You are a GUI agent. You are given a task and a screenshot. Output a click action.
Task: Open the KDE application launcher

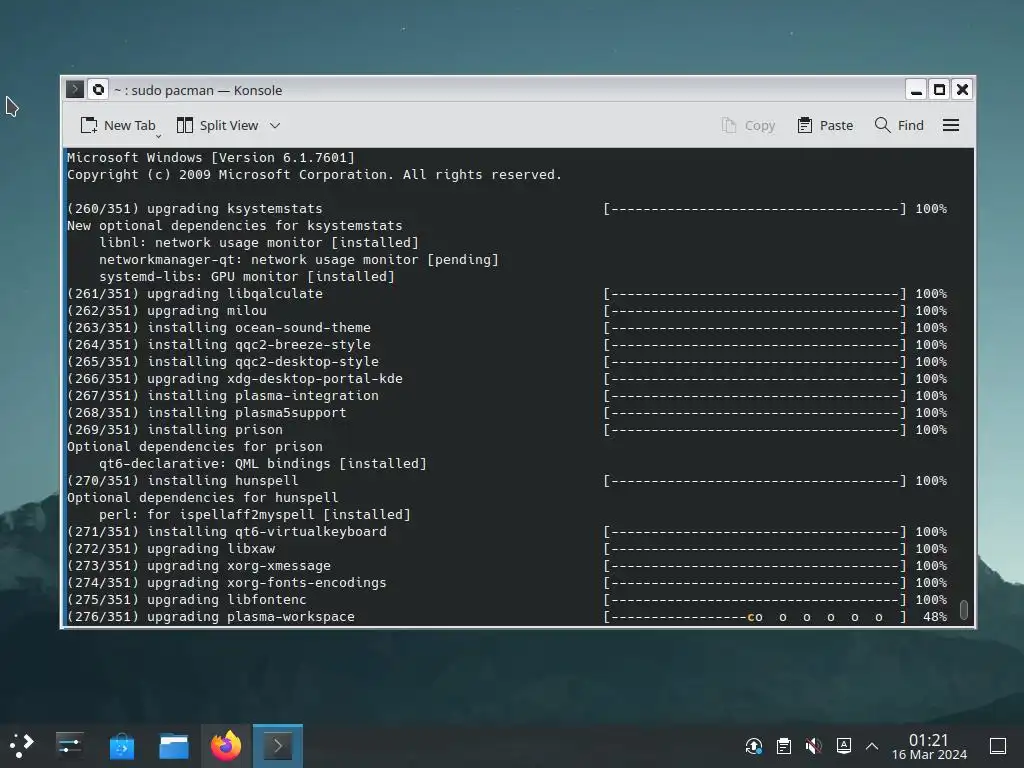pyautogui.click(x=21, y=745)
